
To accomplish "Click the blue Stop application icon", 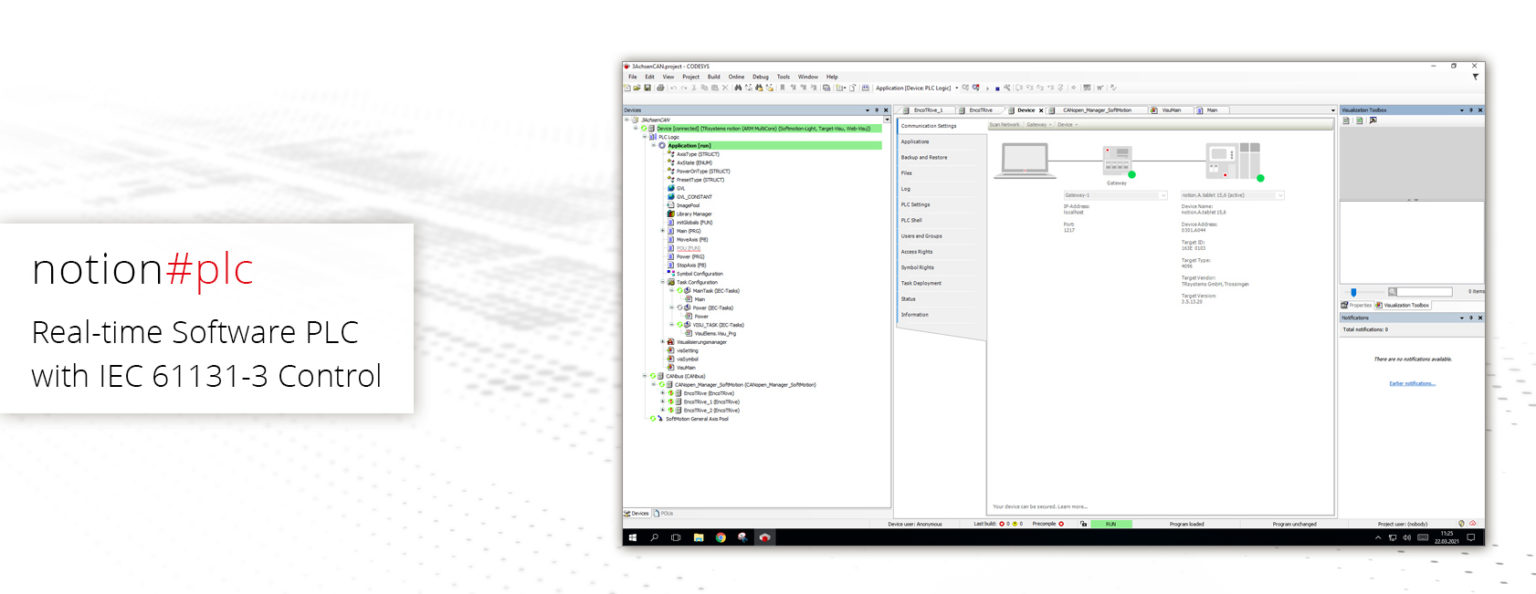I will (997, 88).
